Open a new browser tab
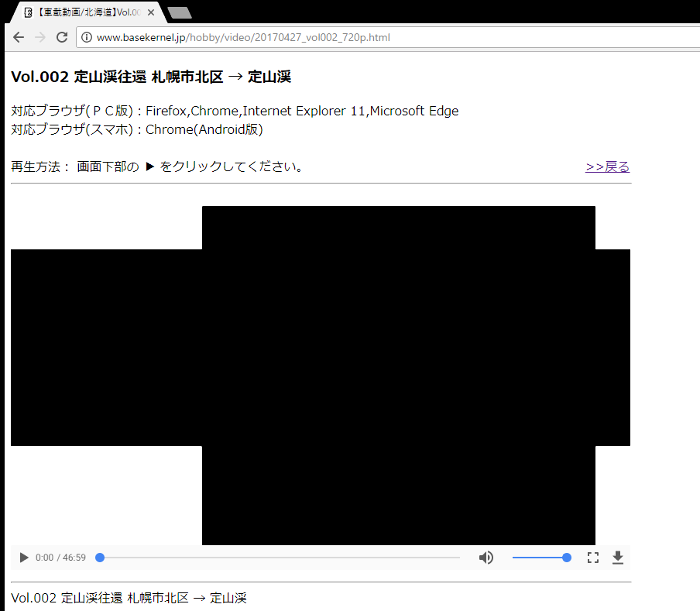The width and height of the screenshot is (700, 611). click(180, 13)
